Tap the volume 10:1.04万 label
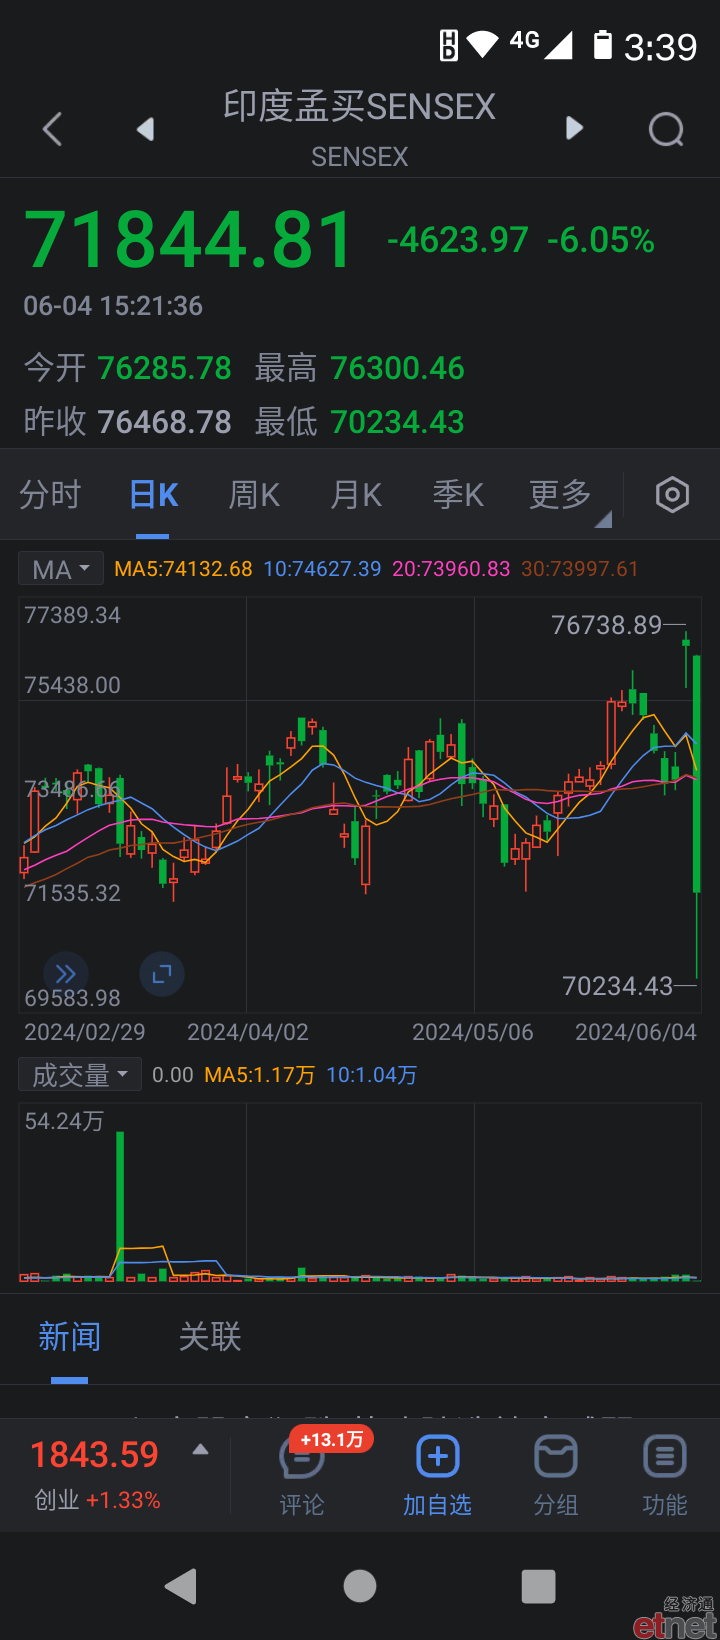This screenshot has height=1640, width=720. 372,1075
